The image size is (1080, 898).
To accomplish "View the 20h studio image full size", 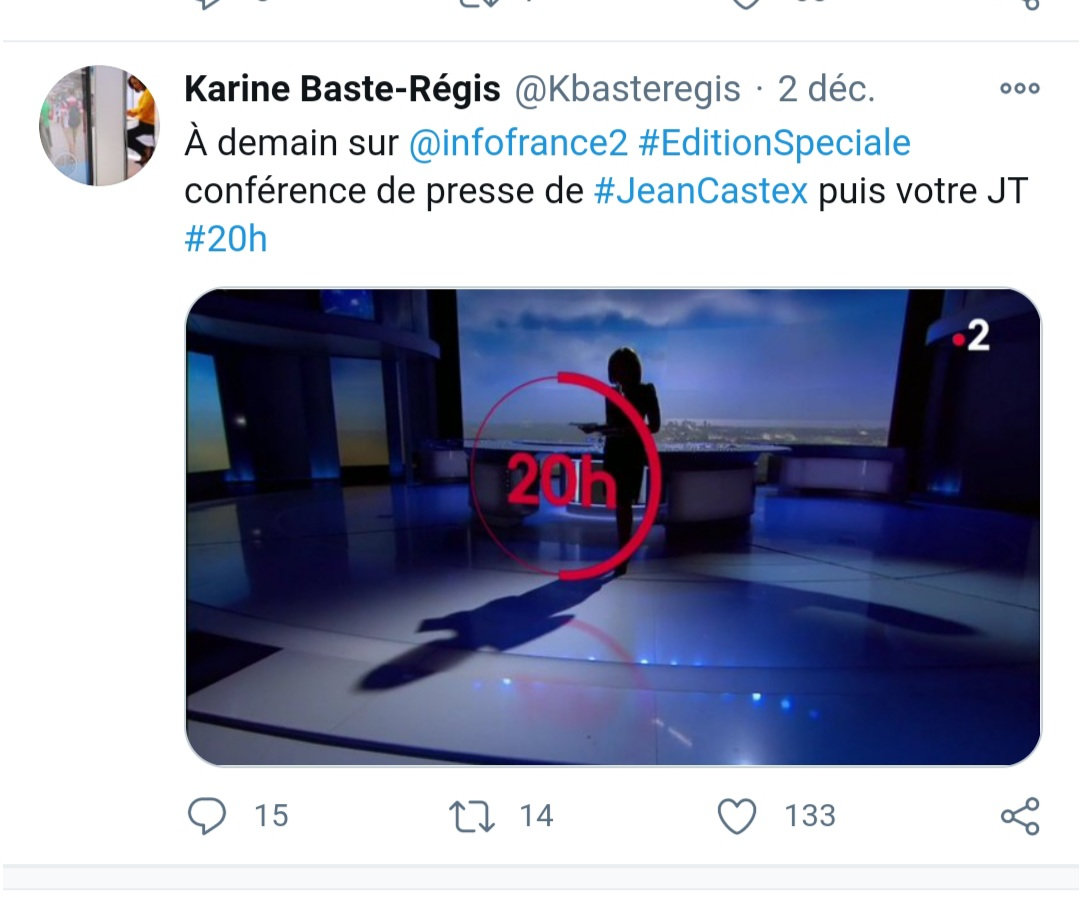I will click(x=613, y=527).
